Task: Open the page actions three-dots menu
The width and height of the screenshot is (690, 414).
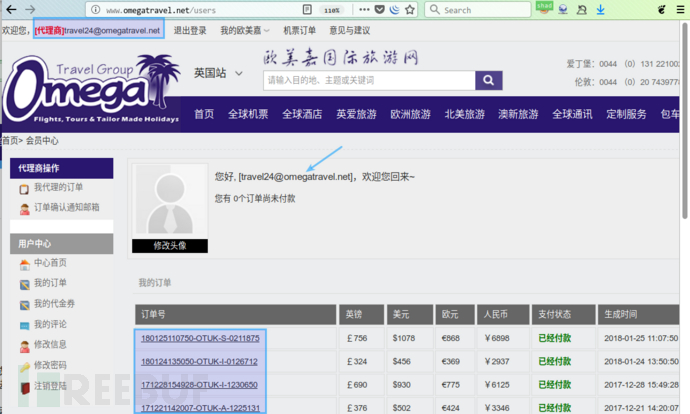Action: tap(364, 10)
